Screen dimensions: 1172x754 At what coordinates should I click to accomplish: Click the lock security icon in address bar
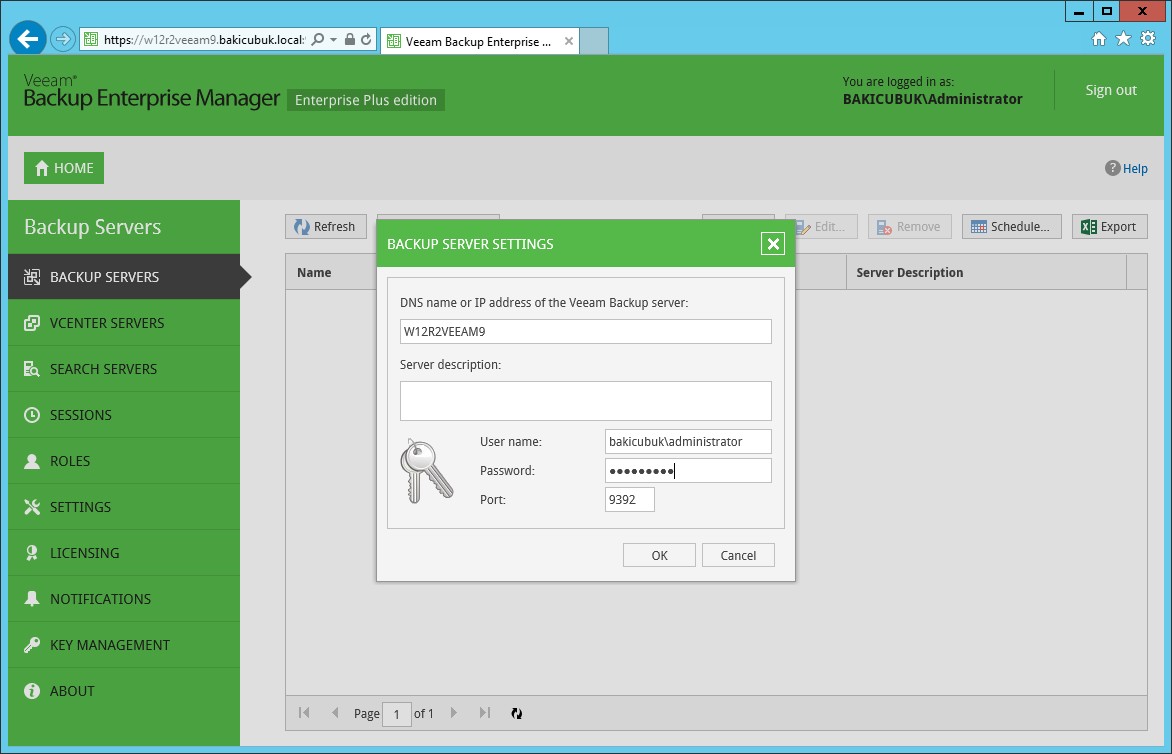[349, 40]
